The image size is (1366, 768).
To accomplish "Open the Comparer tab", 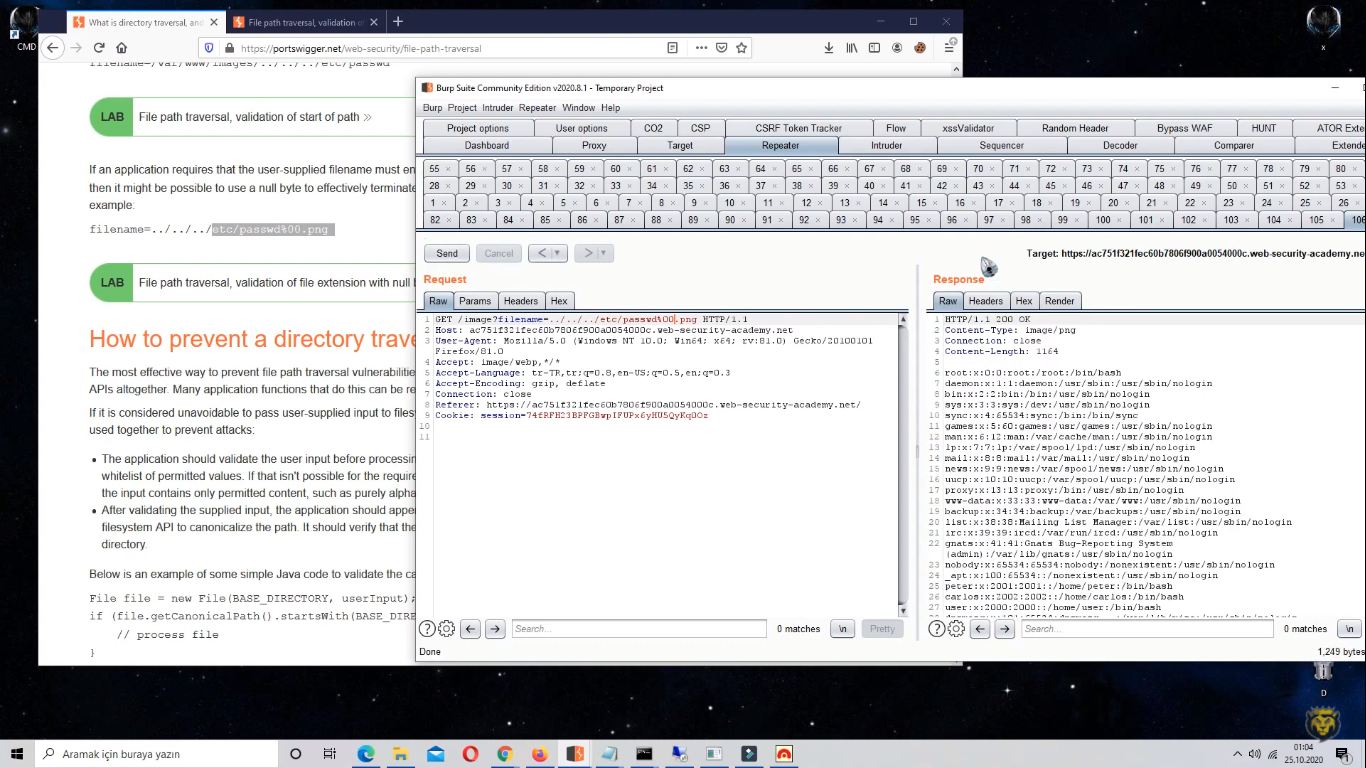I will [x=1234, y=146].
